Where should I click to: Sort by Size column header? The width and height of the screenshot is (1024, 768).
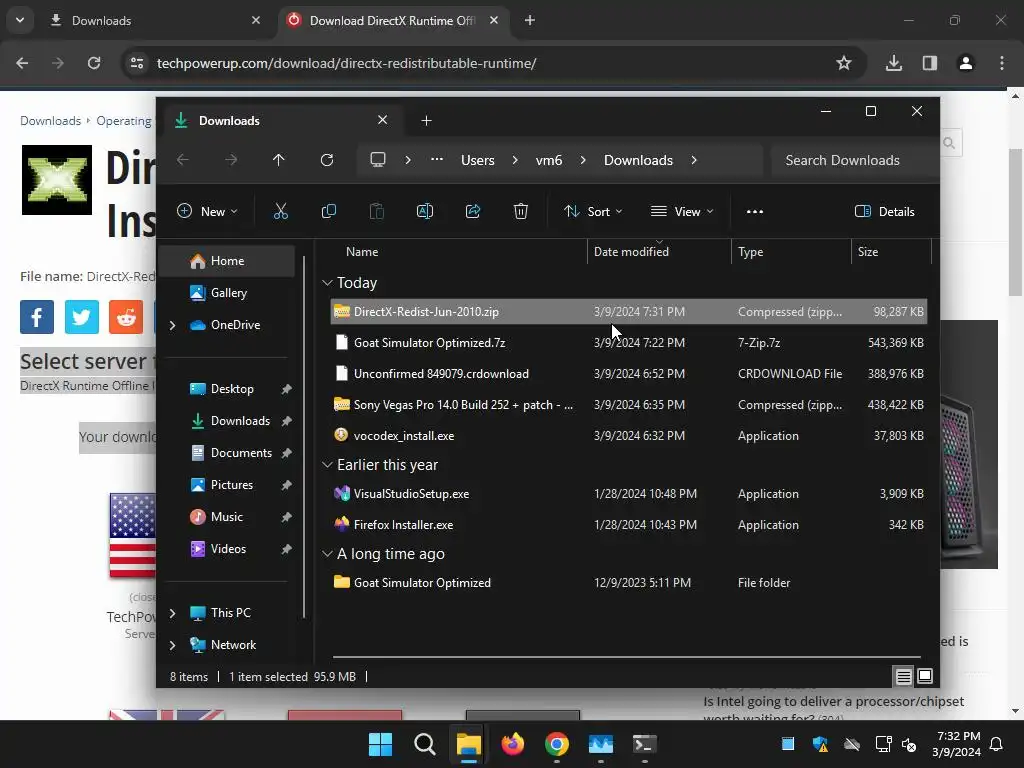pyautogui.click(x=891, y=251)
